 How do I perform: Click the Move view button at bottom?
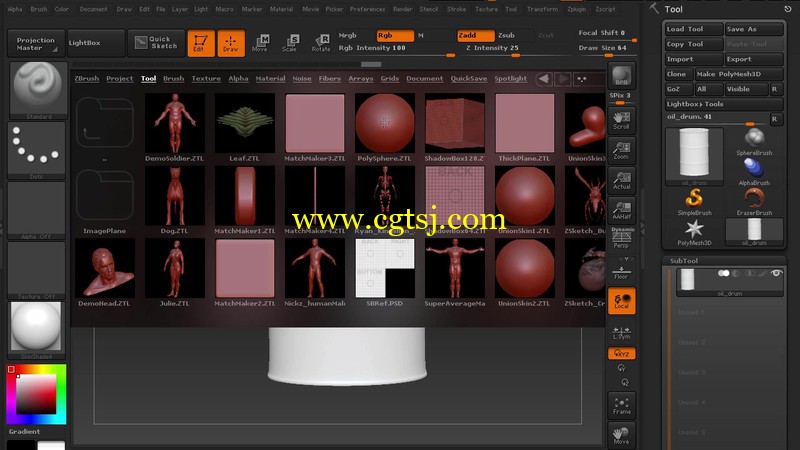(621, 435)
